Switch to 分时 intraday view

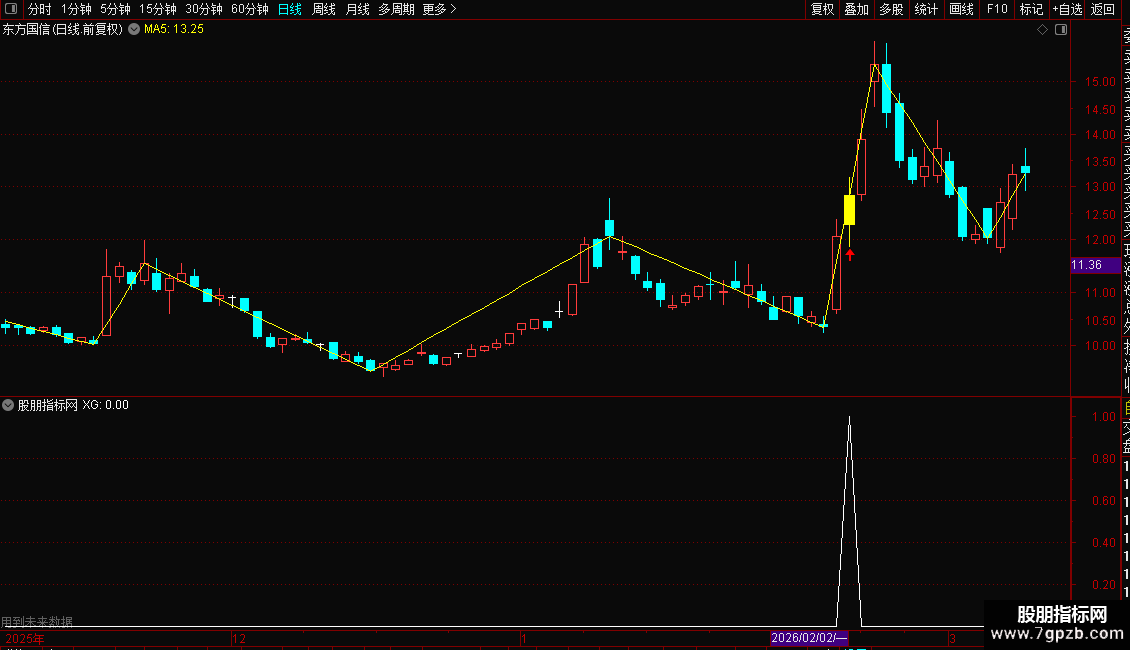(x=40, y=9)
